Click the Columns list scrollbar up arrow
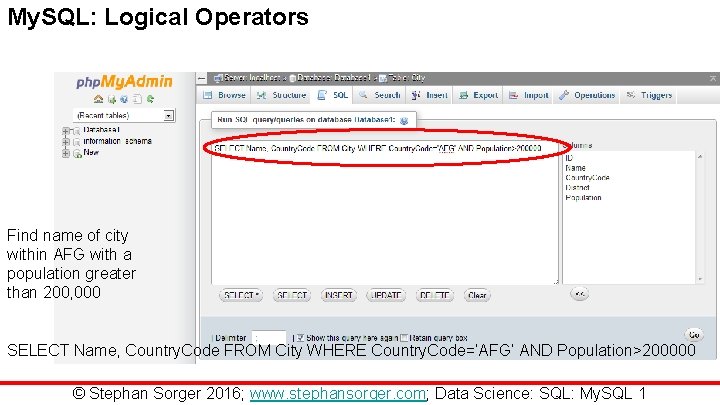This screenshot has height=405, width=720. point(700,157)
